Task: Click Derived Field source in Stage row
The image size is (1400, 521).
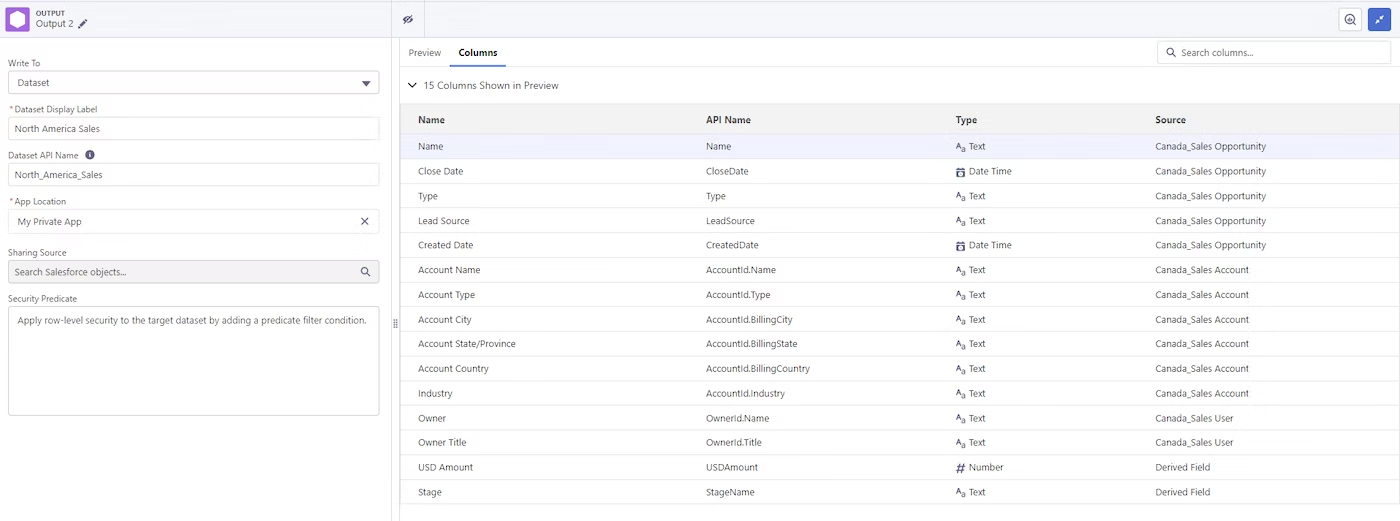Action: (1182, 492)
